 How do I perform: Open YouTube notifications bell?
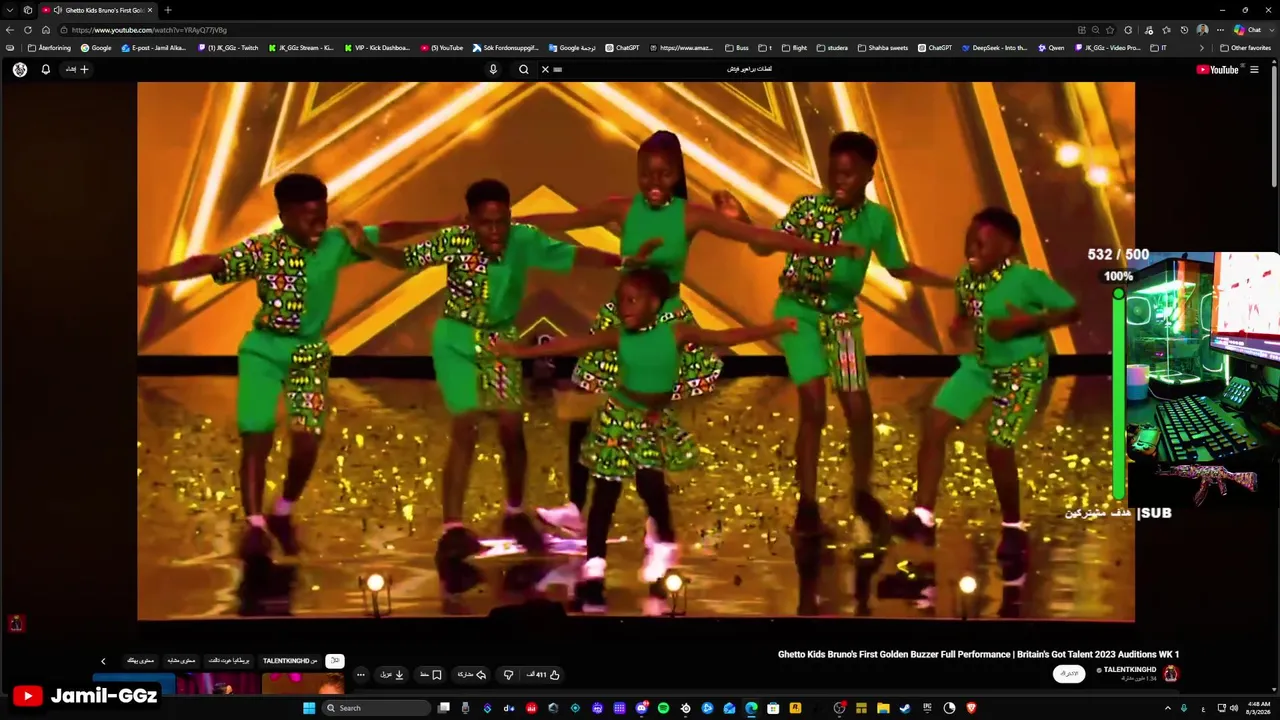(x=45, y=70)
